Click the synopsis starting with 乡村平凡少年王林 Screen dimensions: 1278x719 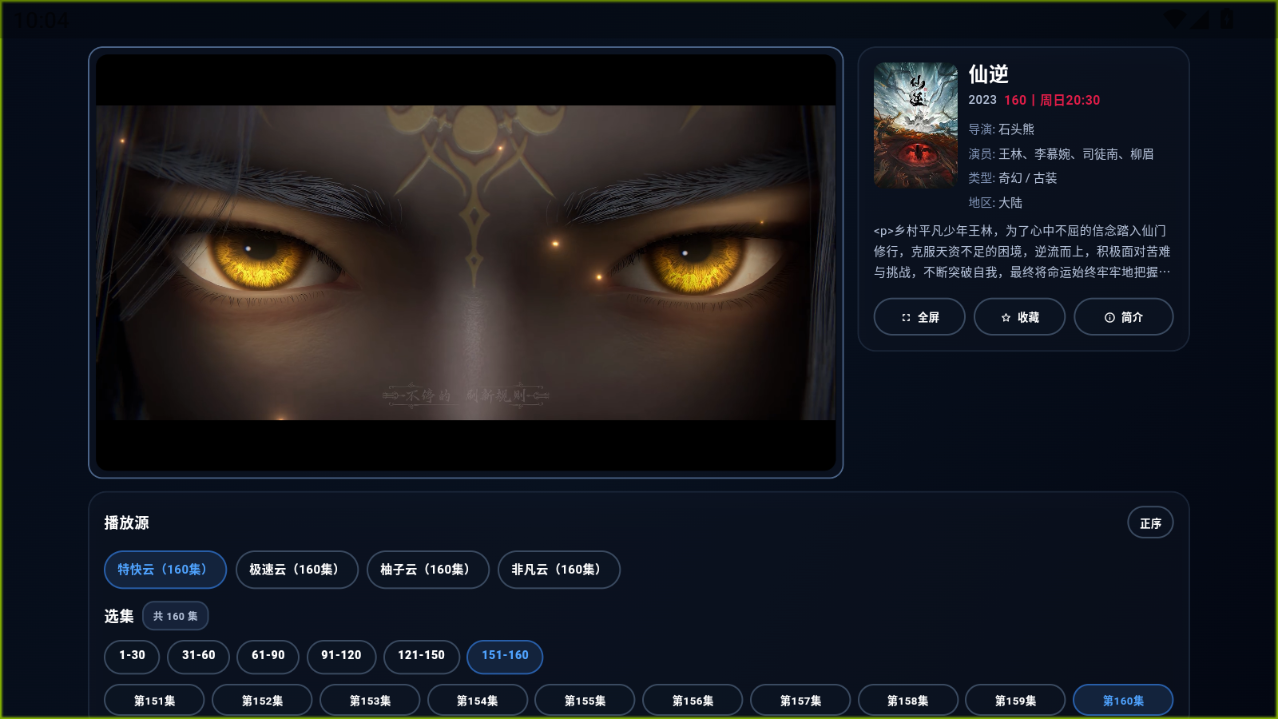pos(1022,251)
